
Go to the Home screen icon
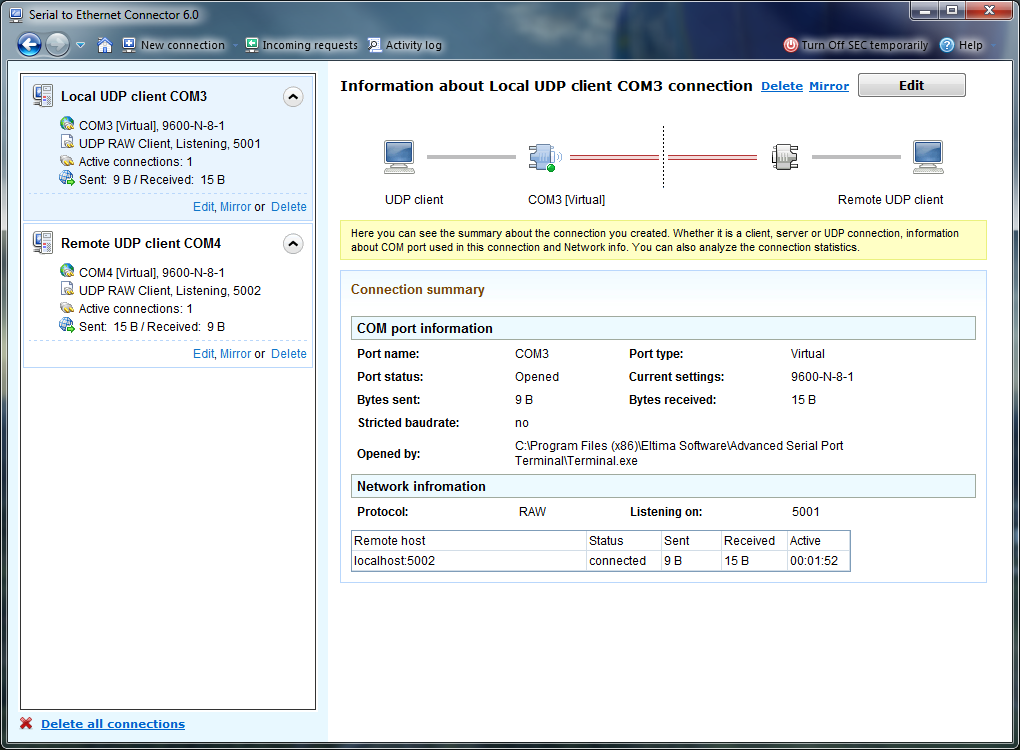(105, 45)
